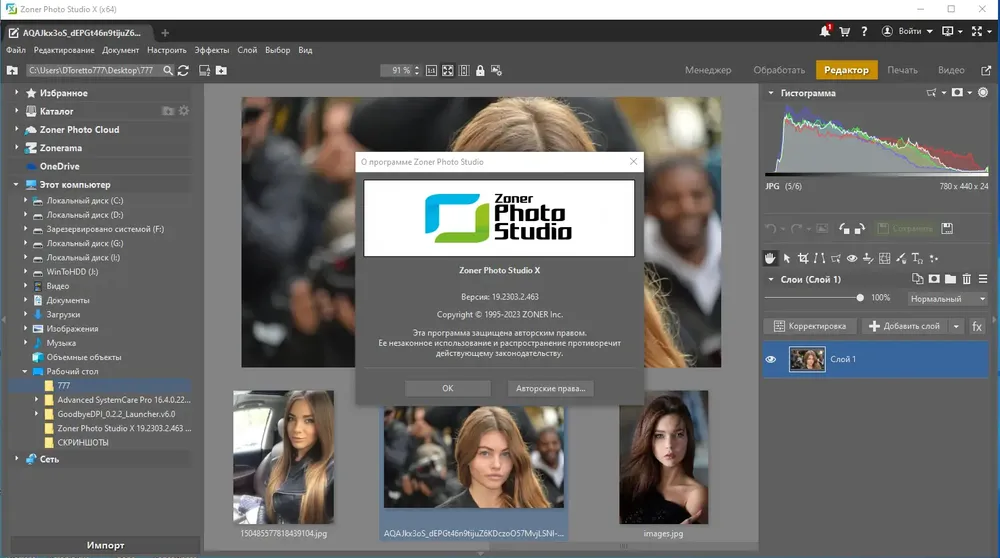The image size is (1000, 558).
Task: Collapse the Гистограмма panel
Action: 771,93
